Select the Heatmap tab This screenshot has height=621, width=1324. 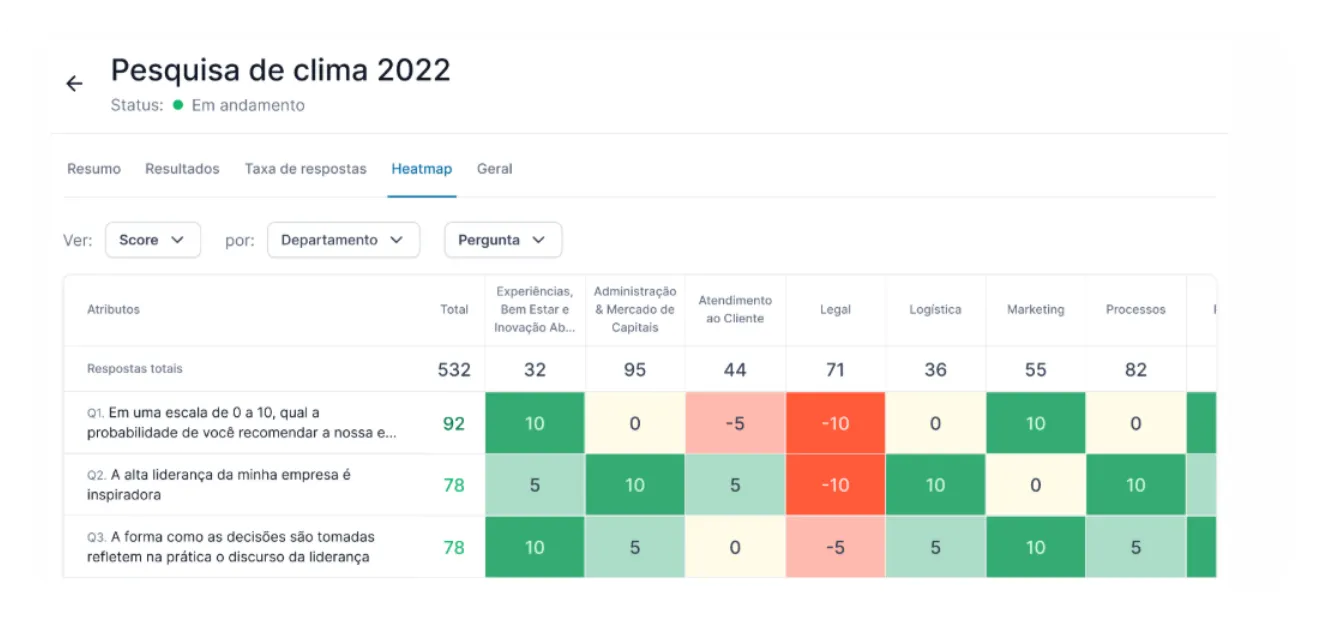point(422,169)
